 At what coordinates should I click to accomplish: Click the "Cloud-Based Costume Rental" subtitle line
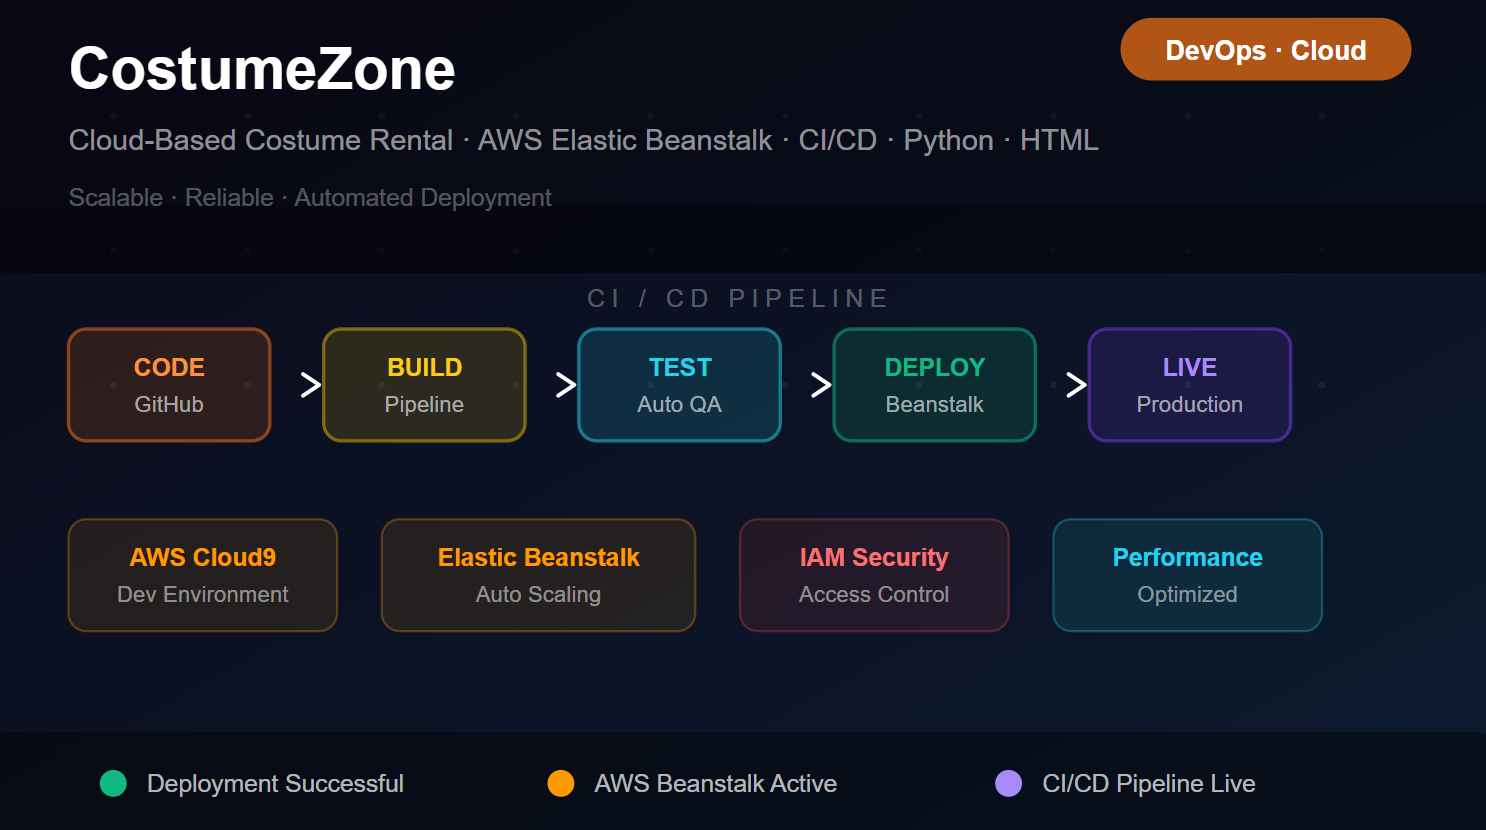click(x=584, y=140)
